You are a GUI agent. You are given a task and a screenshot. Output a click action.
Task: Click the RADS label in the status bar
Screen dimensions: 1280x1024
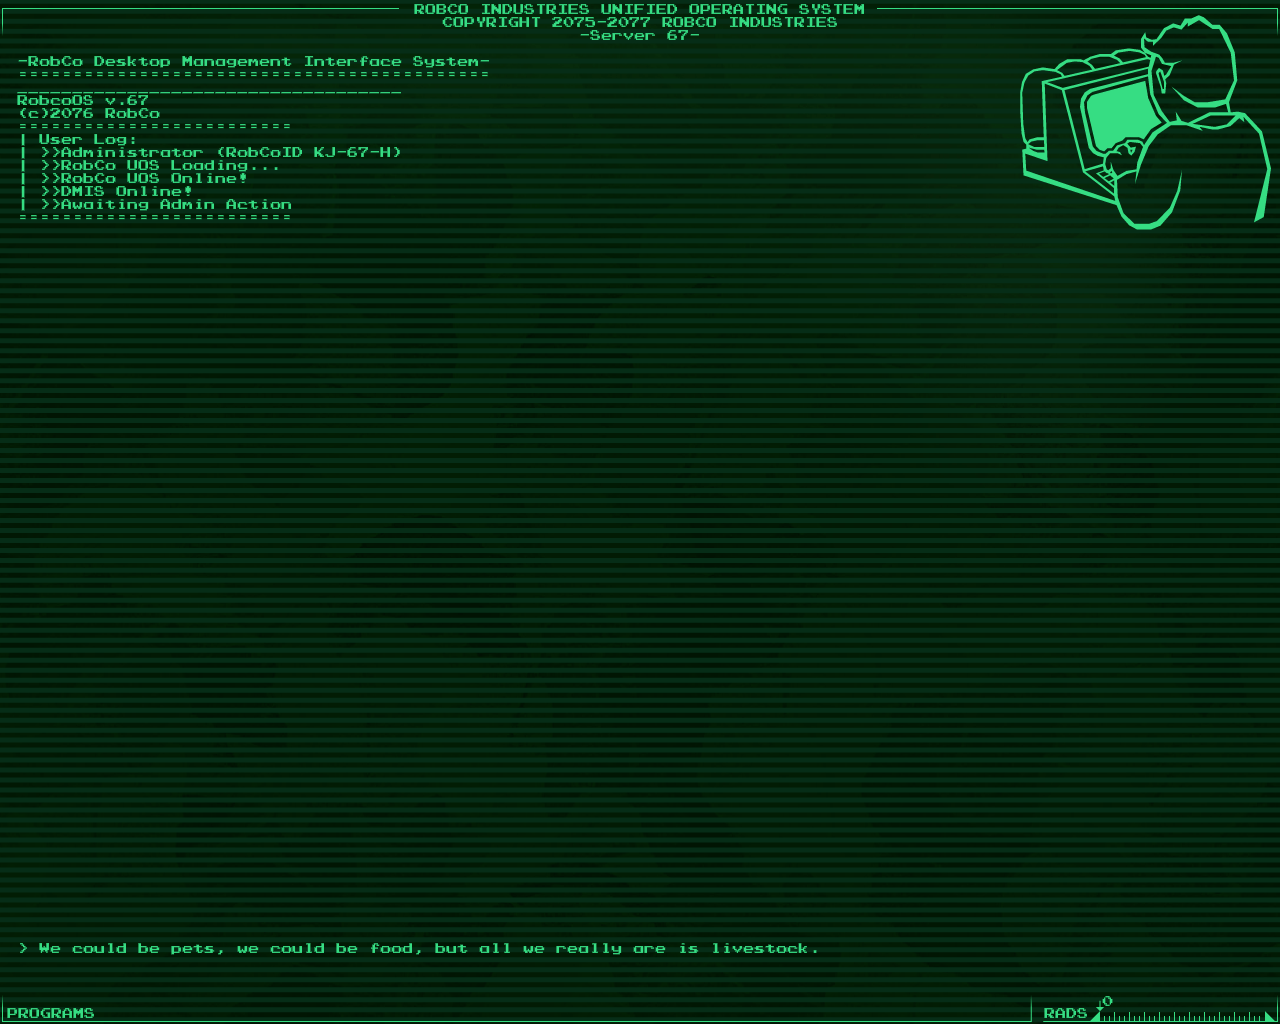pos(1065,1013)
